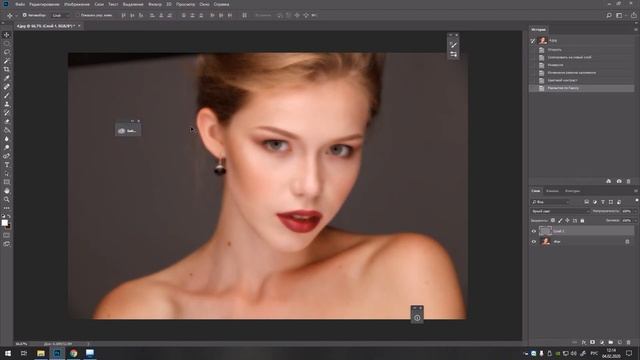This screenshot has width=640, height=360.
Task: Close the open document tab
Action: (79, 26)
